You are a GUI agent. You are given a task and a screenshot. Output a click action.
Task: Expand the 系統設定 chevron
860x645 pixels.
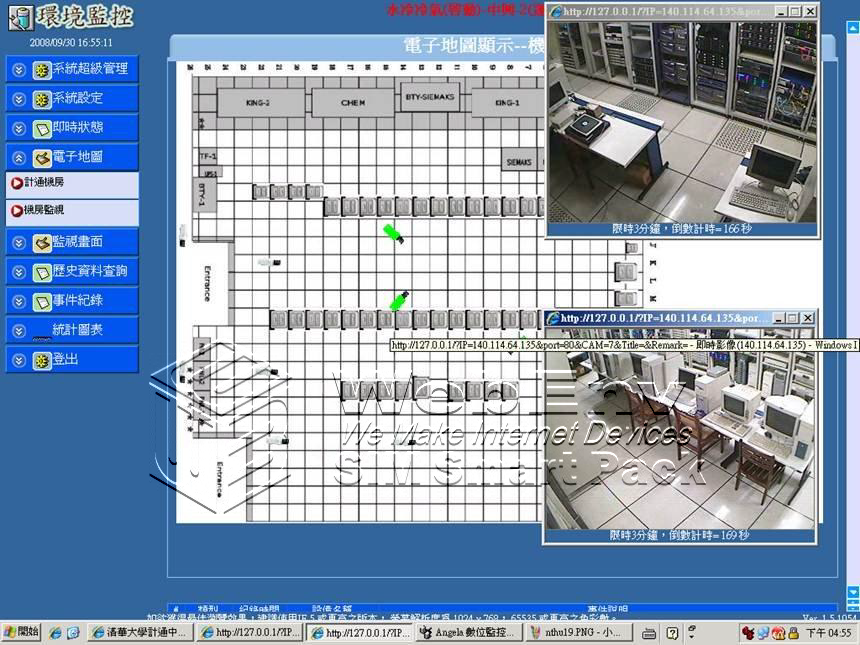[x=19, y=99]
